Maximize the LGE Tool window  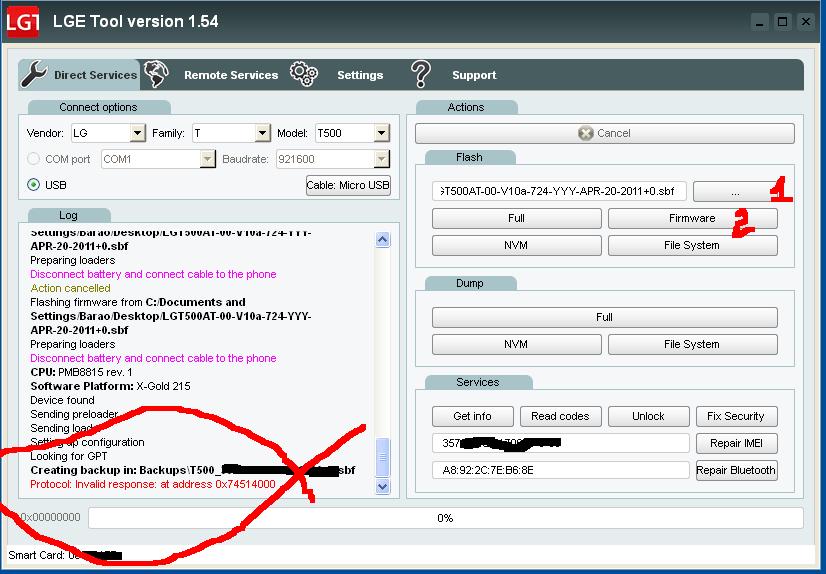783,22
